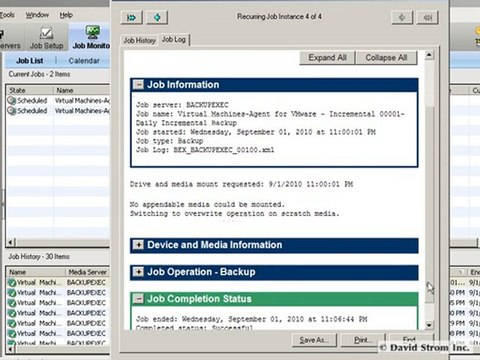Screen dimensions: 480x360
Task: Open the Window menu
Action: [37, 15]
